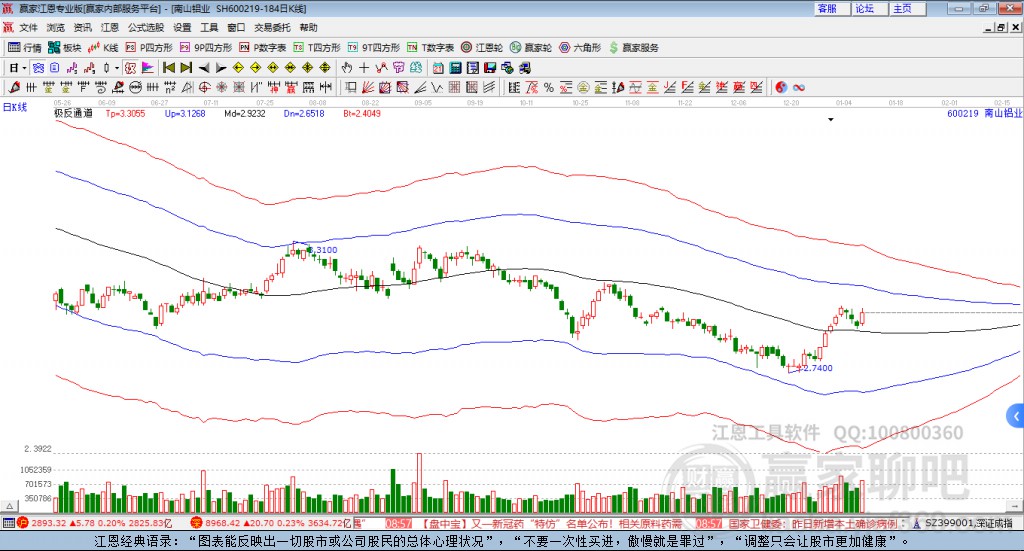The width and height of the screenshot is (1024, 551).
Task: Click the infinity symbol icon
Action: pyautogui.click(x=800, y=87)
